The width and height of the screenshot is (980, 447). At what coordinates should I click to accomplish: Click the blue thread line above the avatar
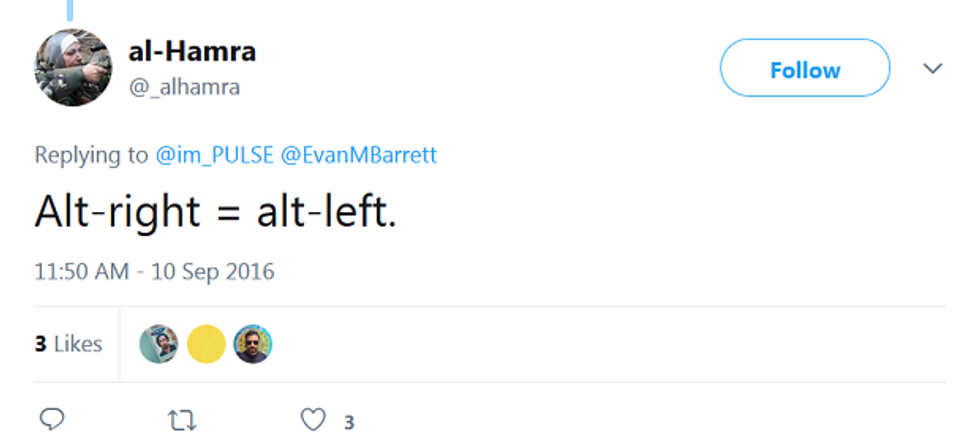[x=70, y=10]
